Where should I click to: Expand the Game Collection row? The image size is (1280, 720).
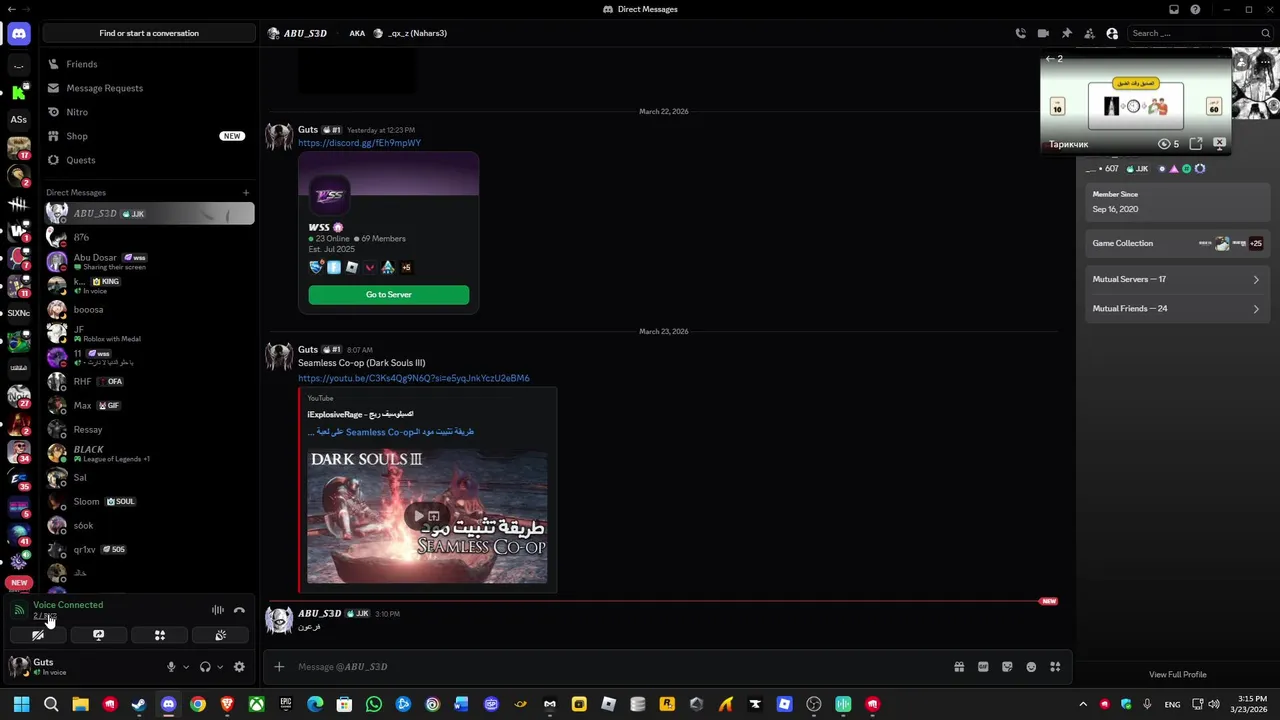1176,243
